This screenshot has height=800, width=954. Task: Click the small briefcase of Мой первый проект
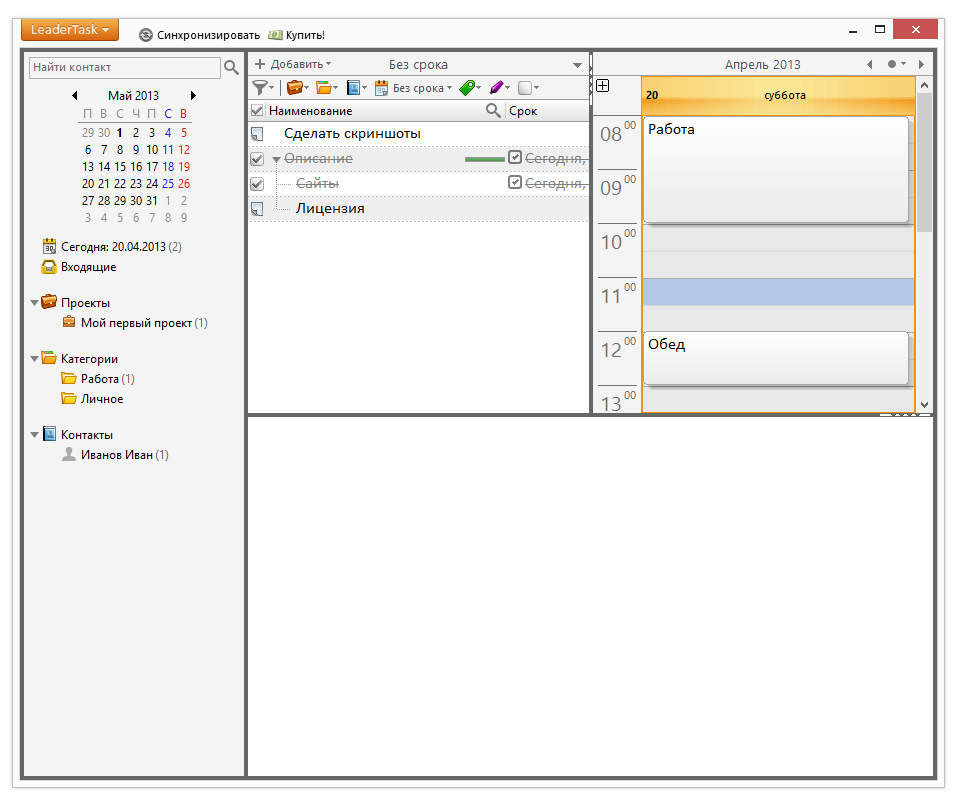point(69,322)
